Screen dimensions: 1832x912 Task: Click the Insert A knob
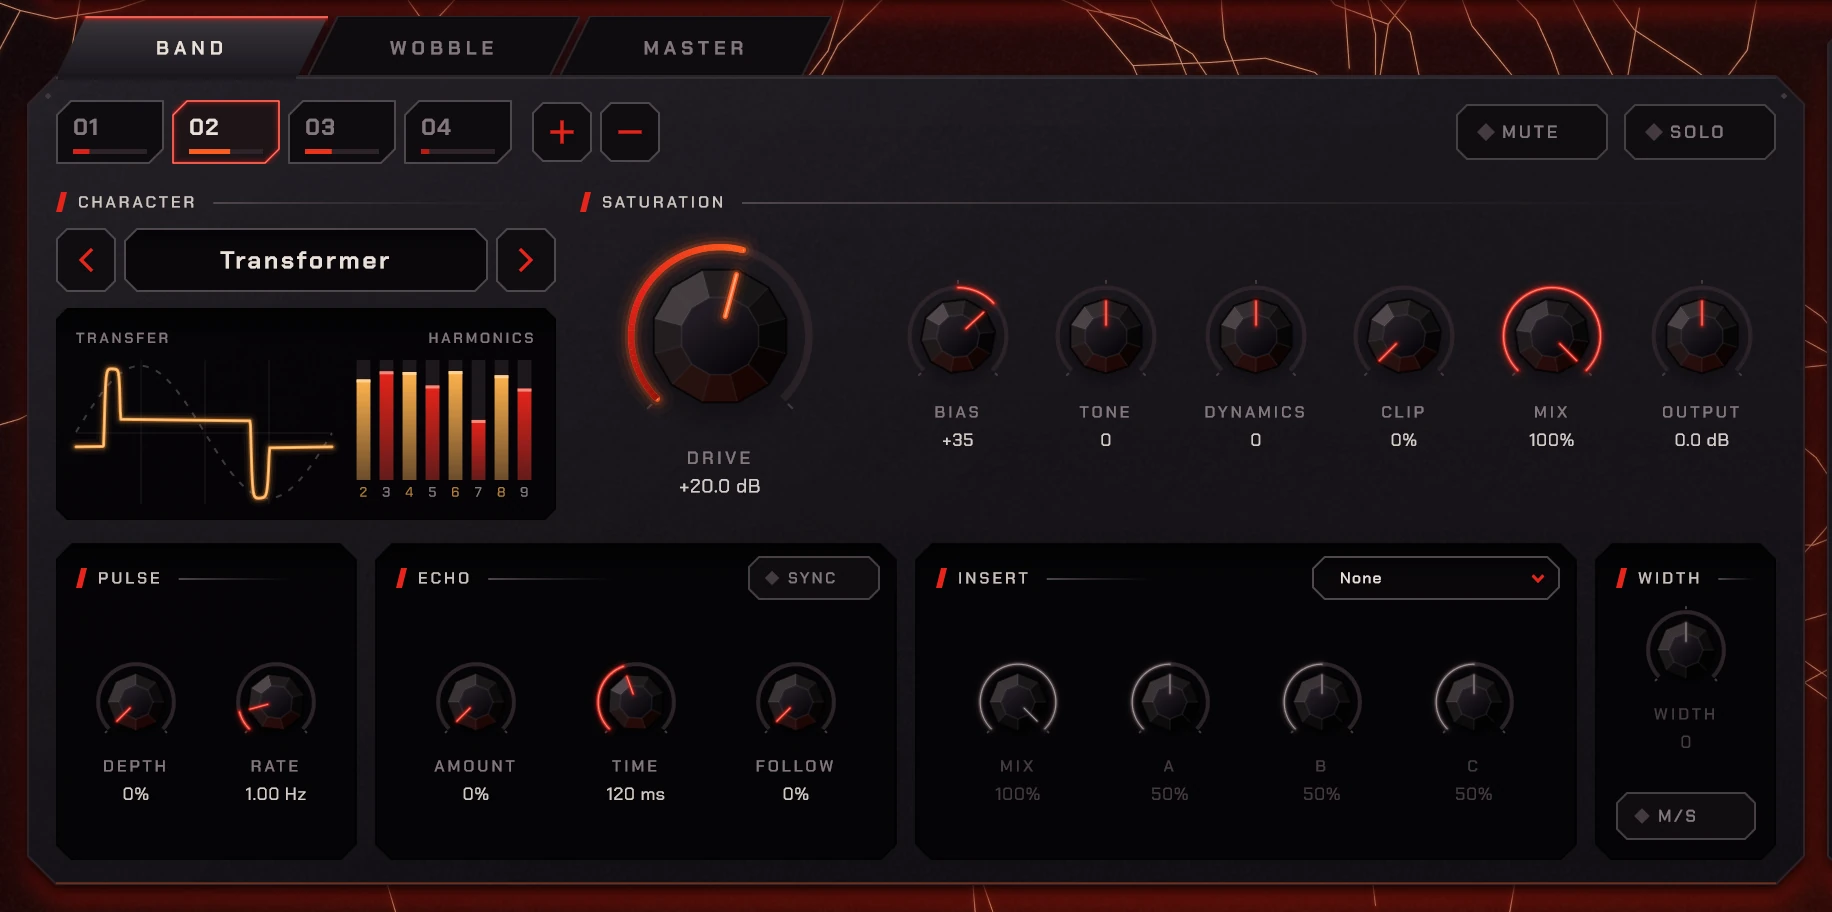1170,701
